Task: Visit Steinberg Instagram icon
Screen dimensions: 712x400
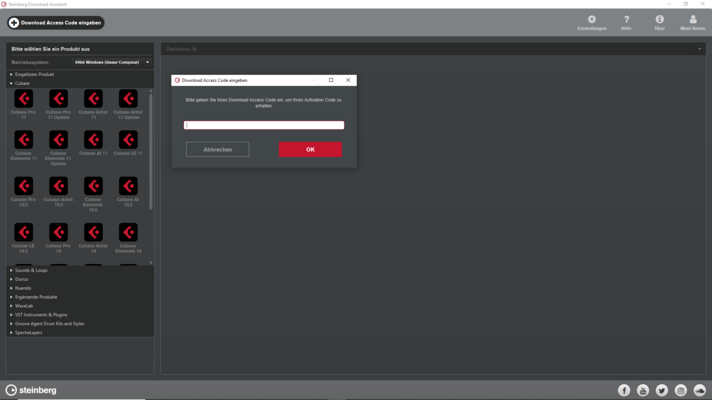Action: pyautogui.click(x=681, y=390)
